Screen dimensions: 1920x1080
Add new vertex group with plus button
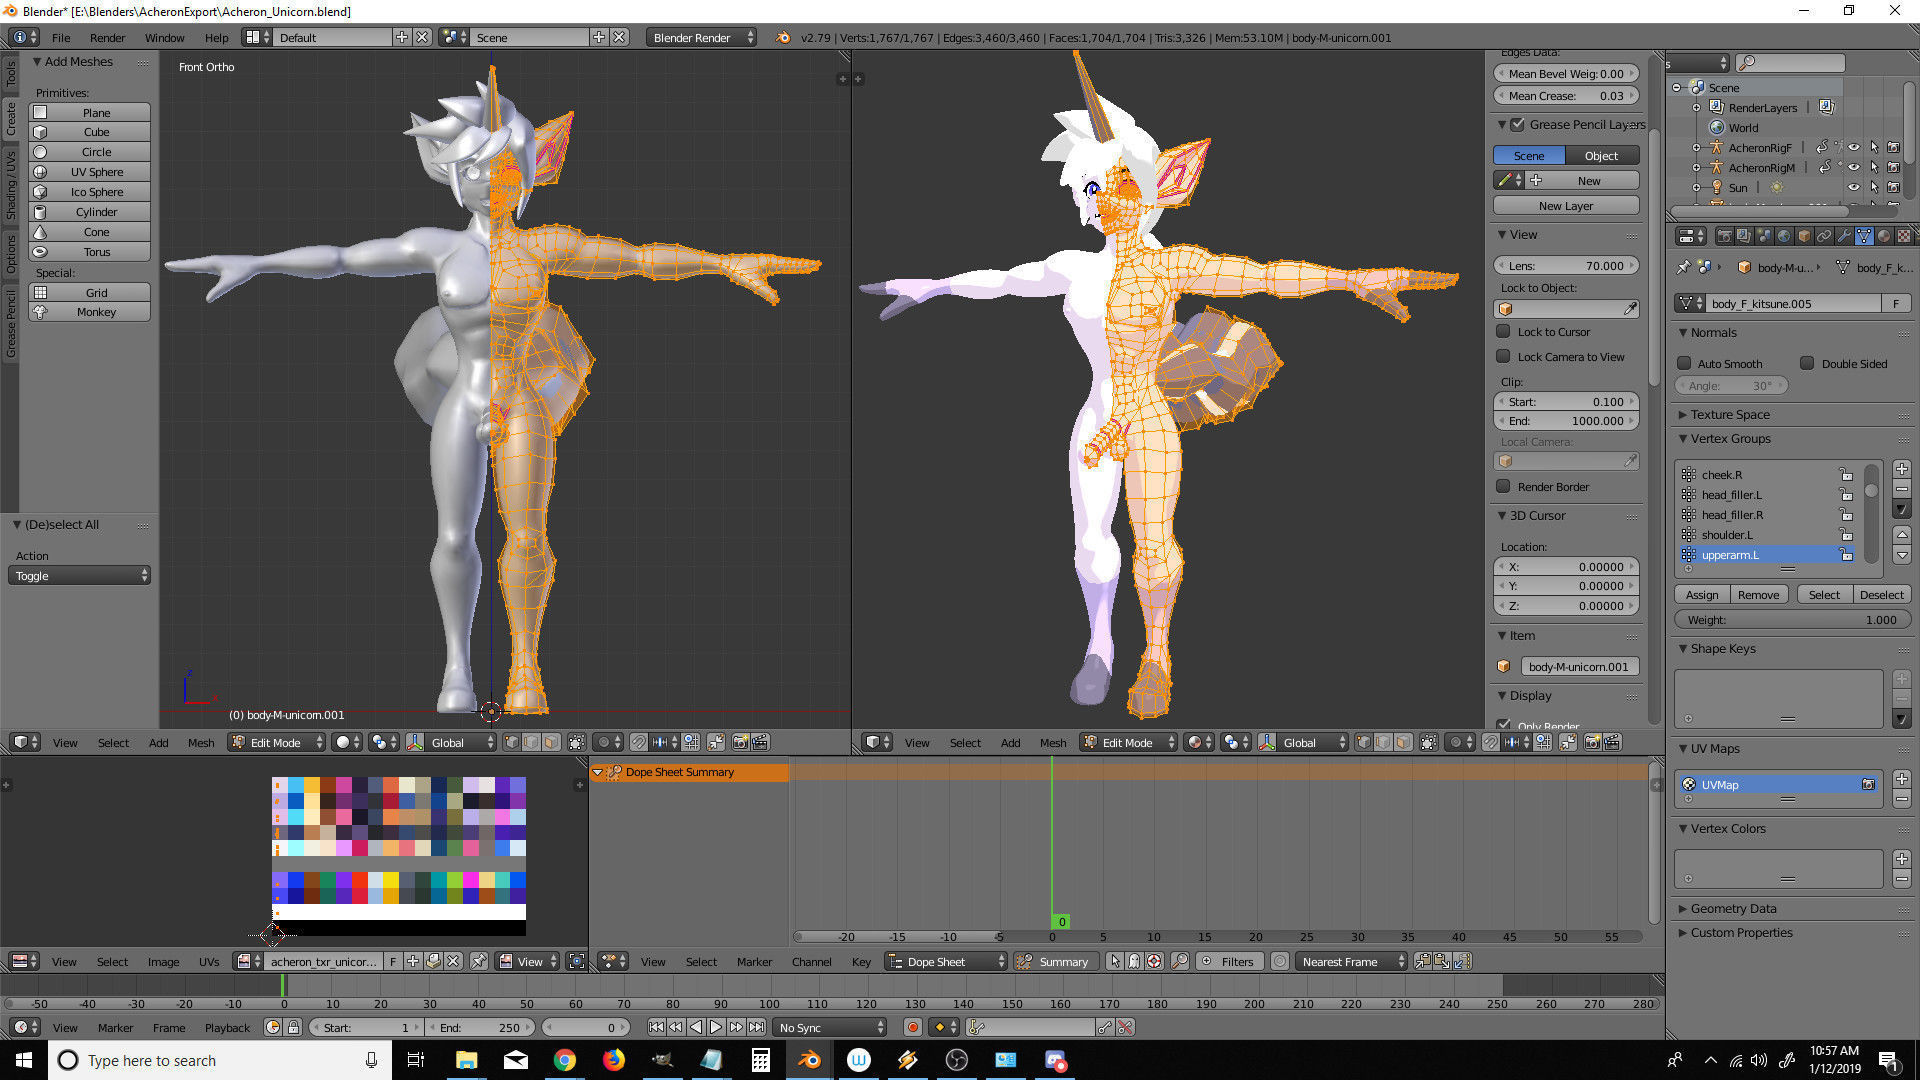tap(1902, 468)
